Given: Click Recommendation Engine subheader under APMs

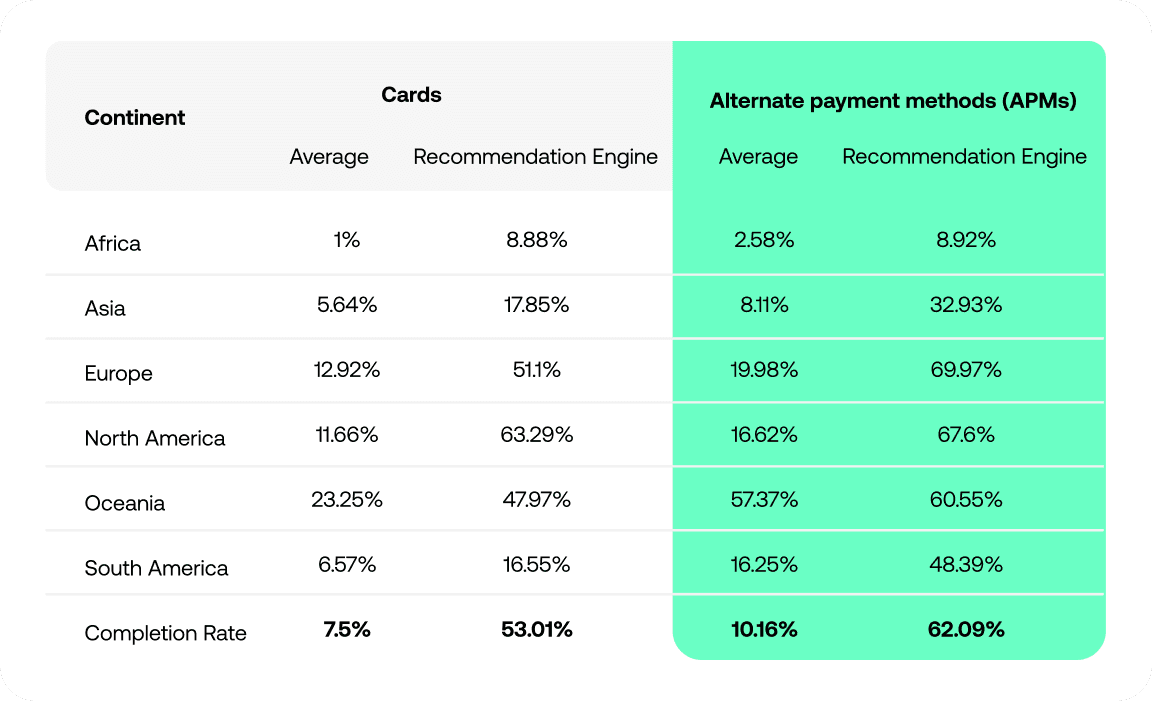Looking at the screenshot, I should (x=964, y=157).
